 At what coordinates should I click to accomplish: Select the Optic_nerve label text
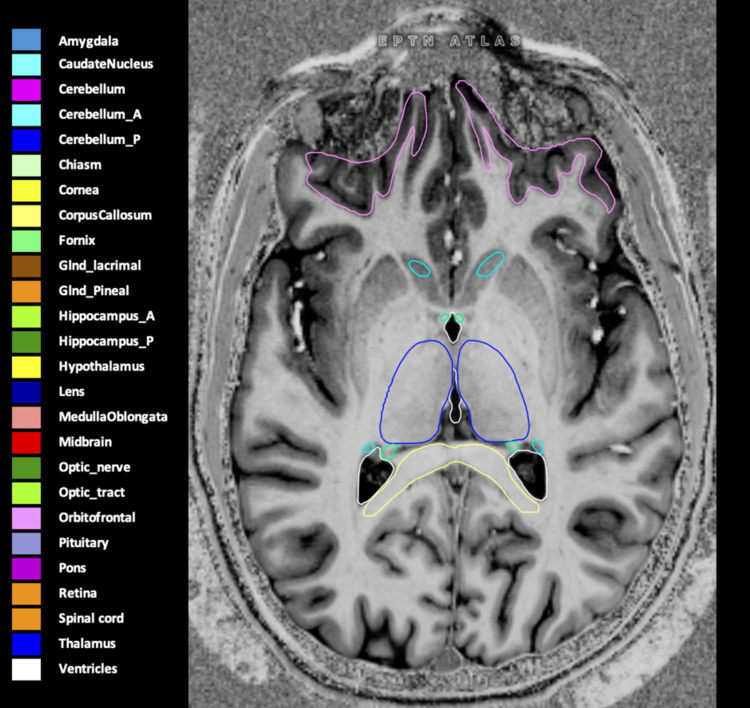(94, 467)
